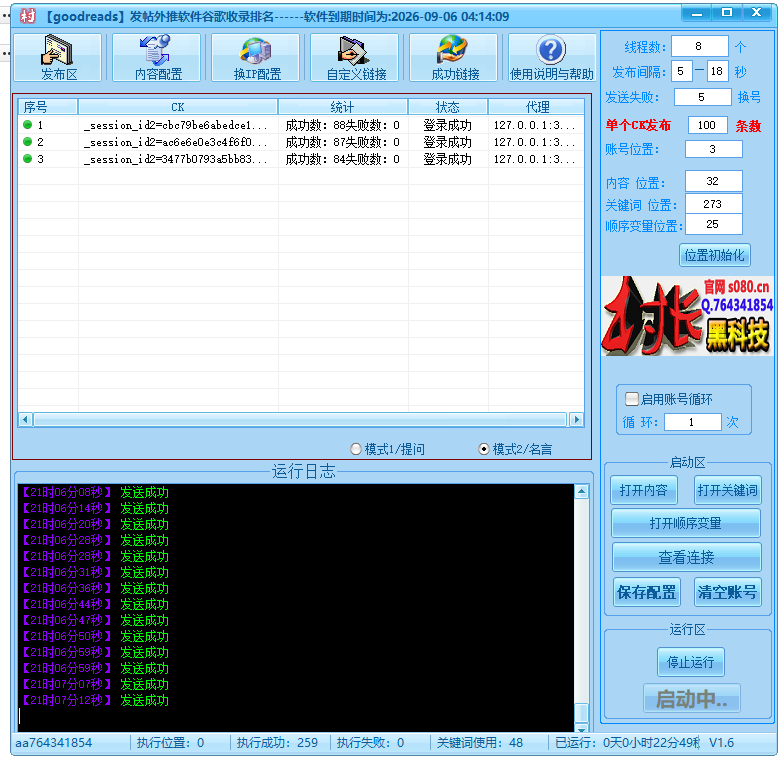Screen dimensions: 779x759
Task: Click the log scrollbar thumb
Action: click(x=581, y=713)
